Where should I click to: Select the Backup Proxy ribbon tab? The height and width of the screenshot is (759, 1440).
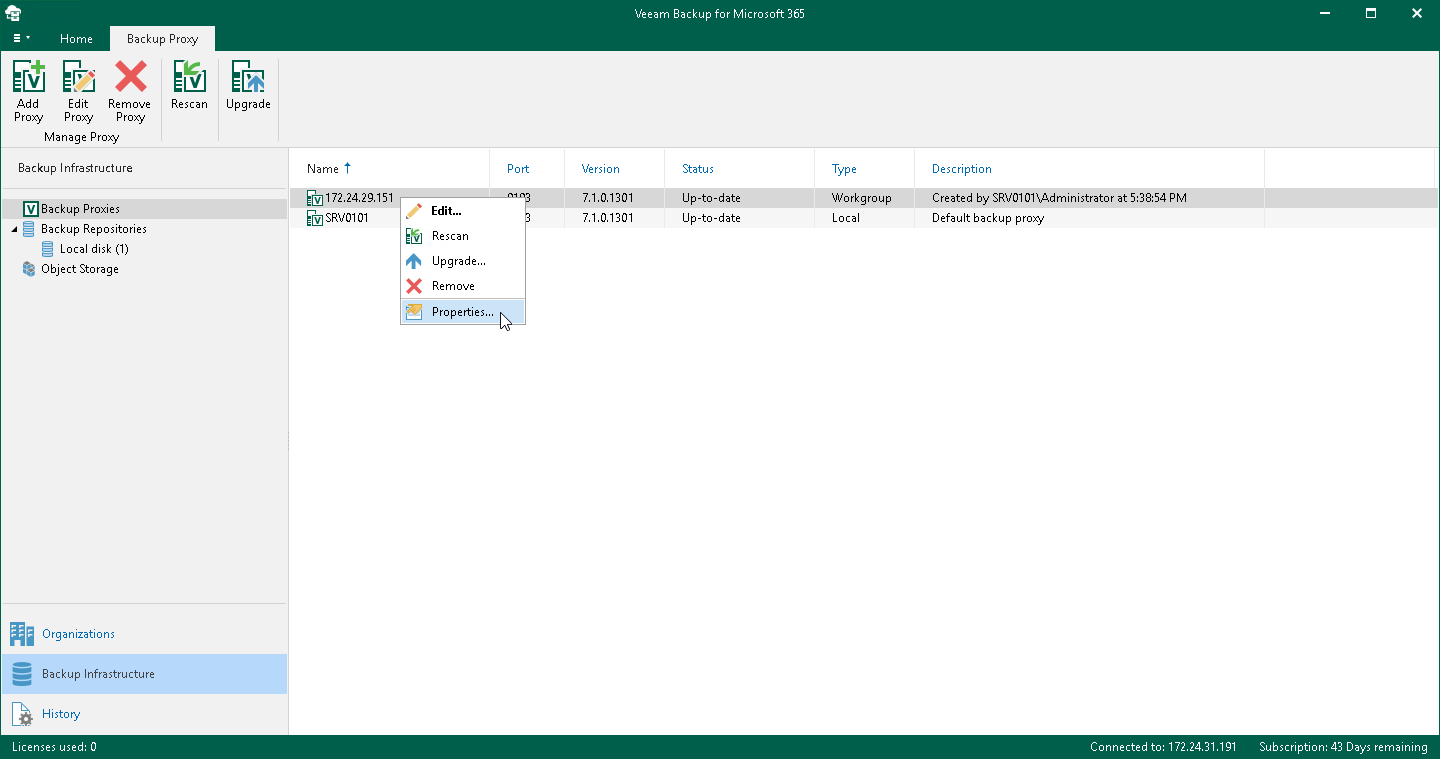click(162, 39)
